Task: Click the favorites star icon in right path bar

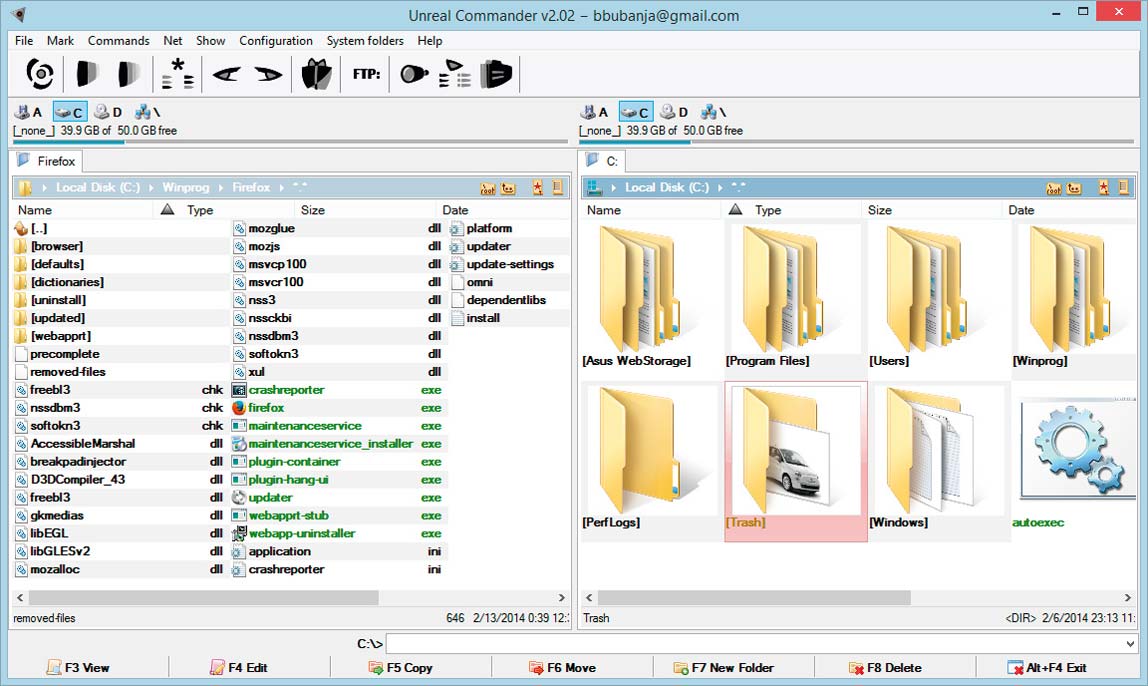Action: click(1103, 188)
